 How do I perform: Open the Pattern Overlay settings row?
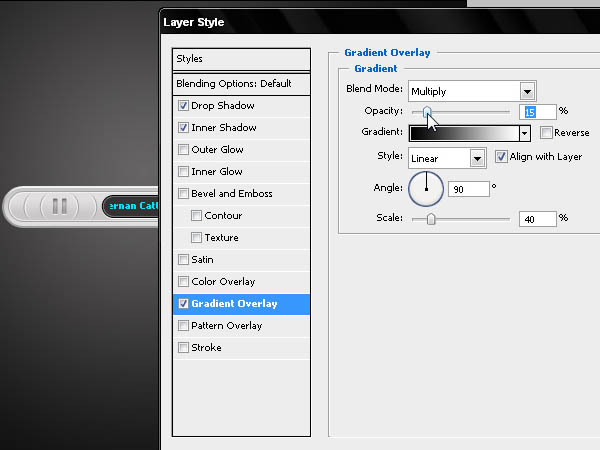[241, 326]
